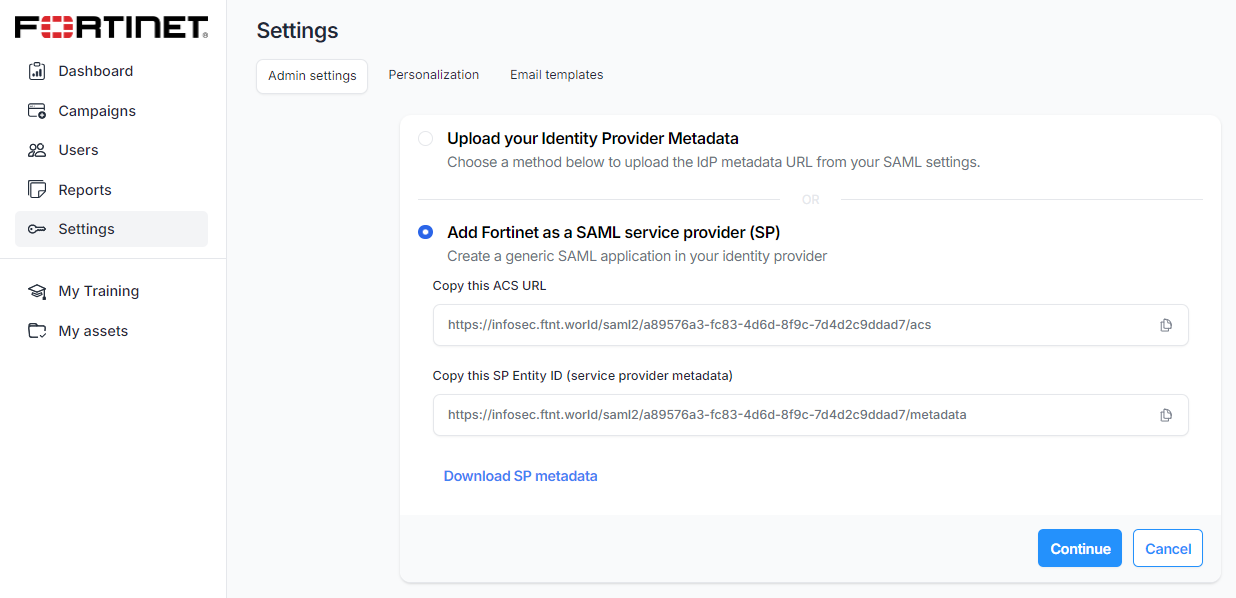Click the My Training graduation cap icon
This screenshot has height=598, width=1236.
(x=37, y=291)
